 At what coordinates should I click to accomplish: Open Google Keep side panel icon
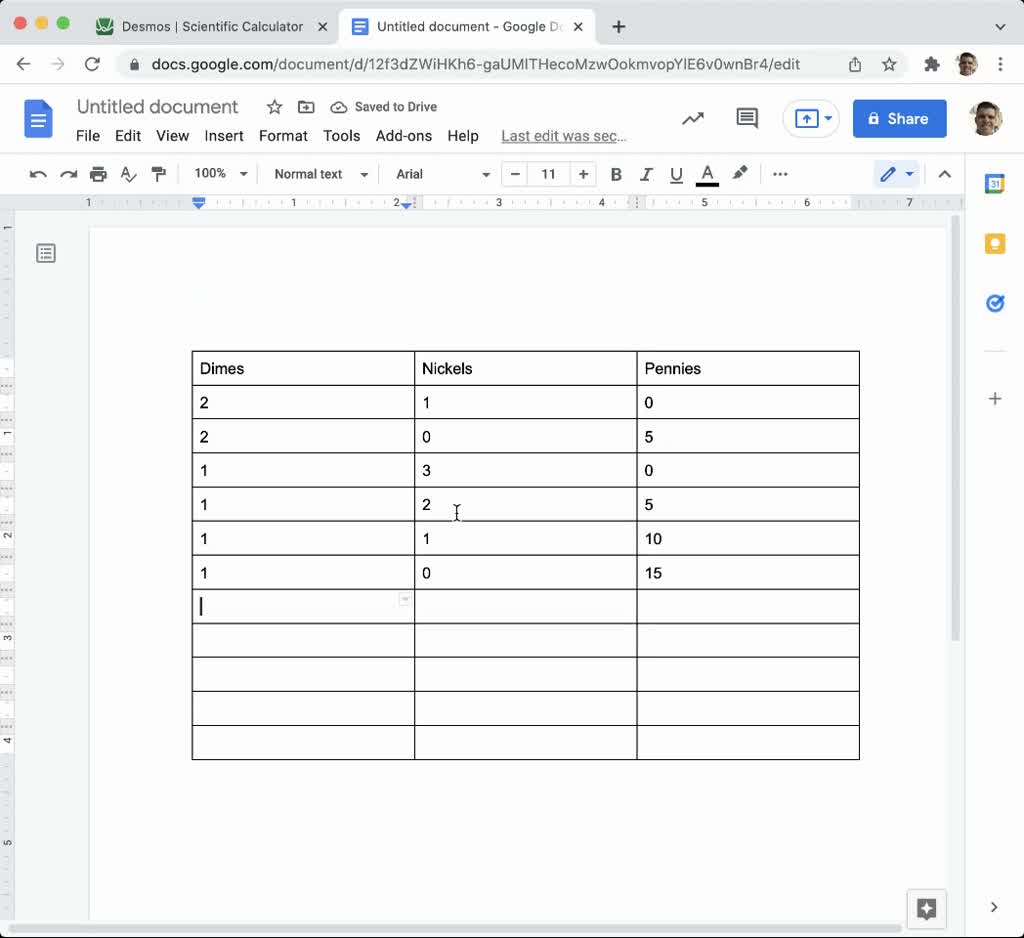point(994,244)
